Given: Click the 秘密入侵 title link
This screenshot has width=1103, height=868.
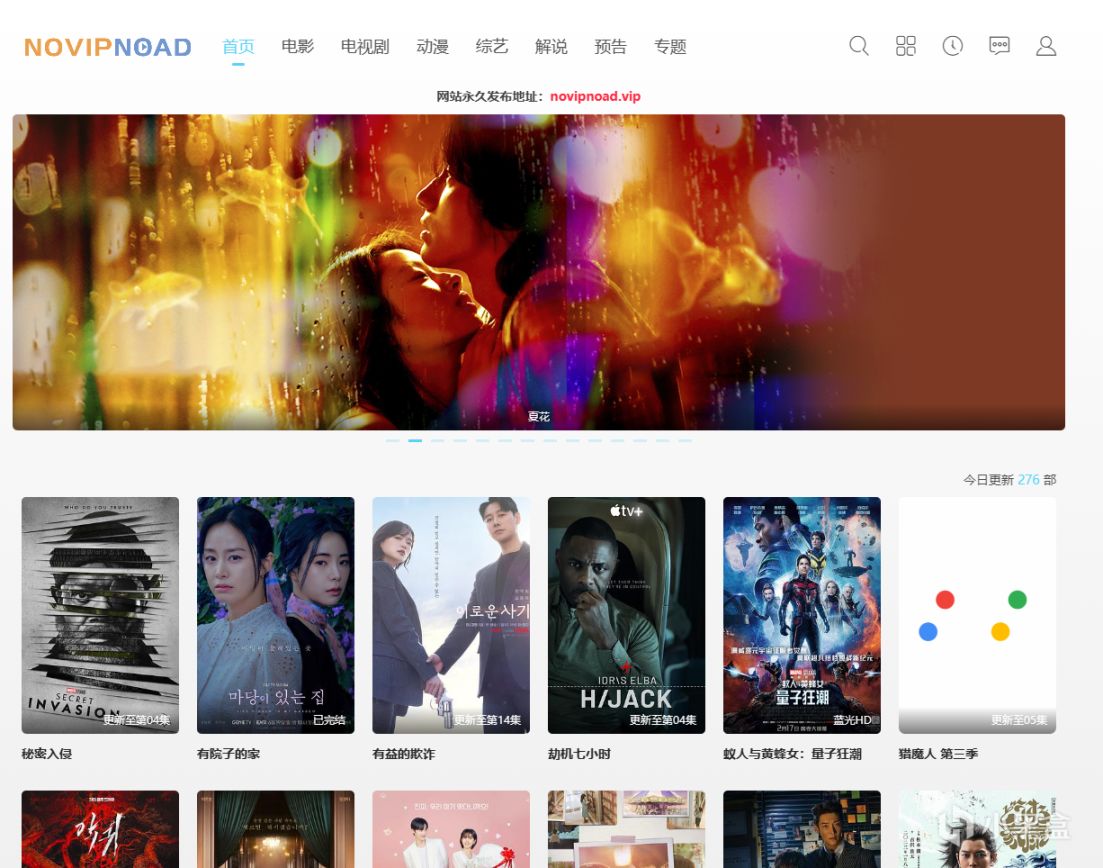Looking at the screenshot, I should pos(47,753).
